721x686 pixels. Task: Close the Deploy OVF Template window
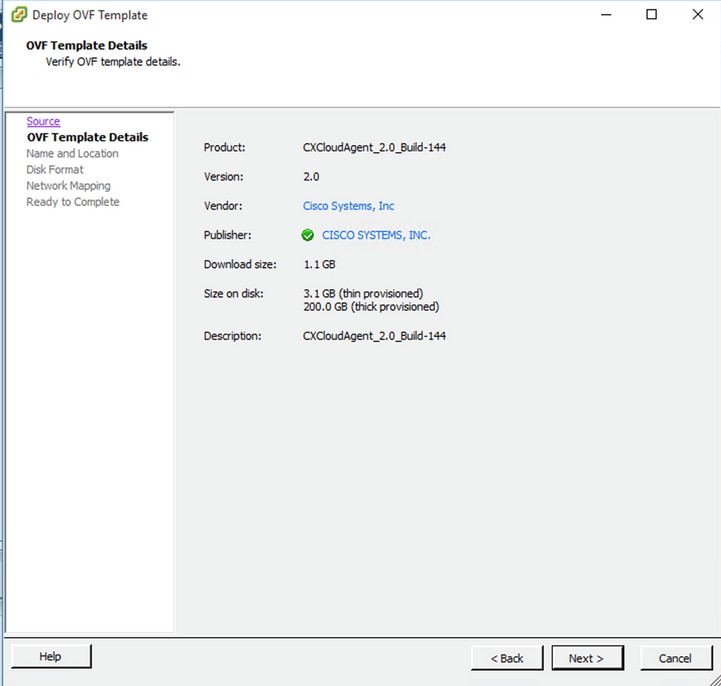click(x=698, y=15)
